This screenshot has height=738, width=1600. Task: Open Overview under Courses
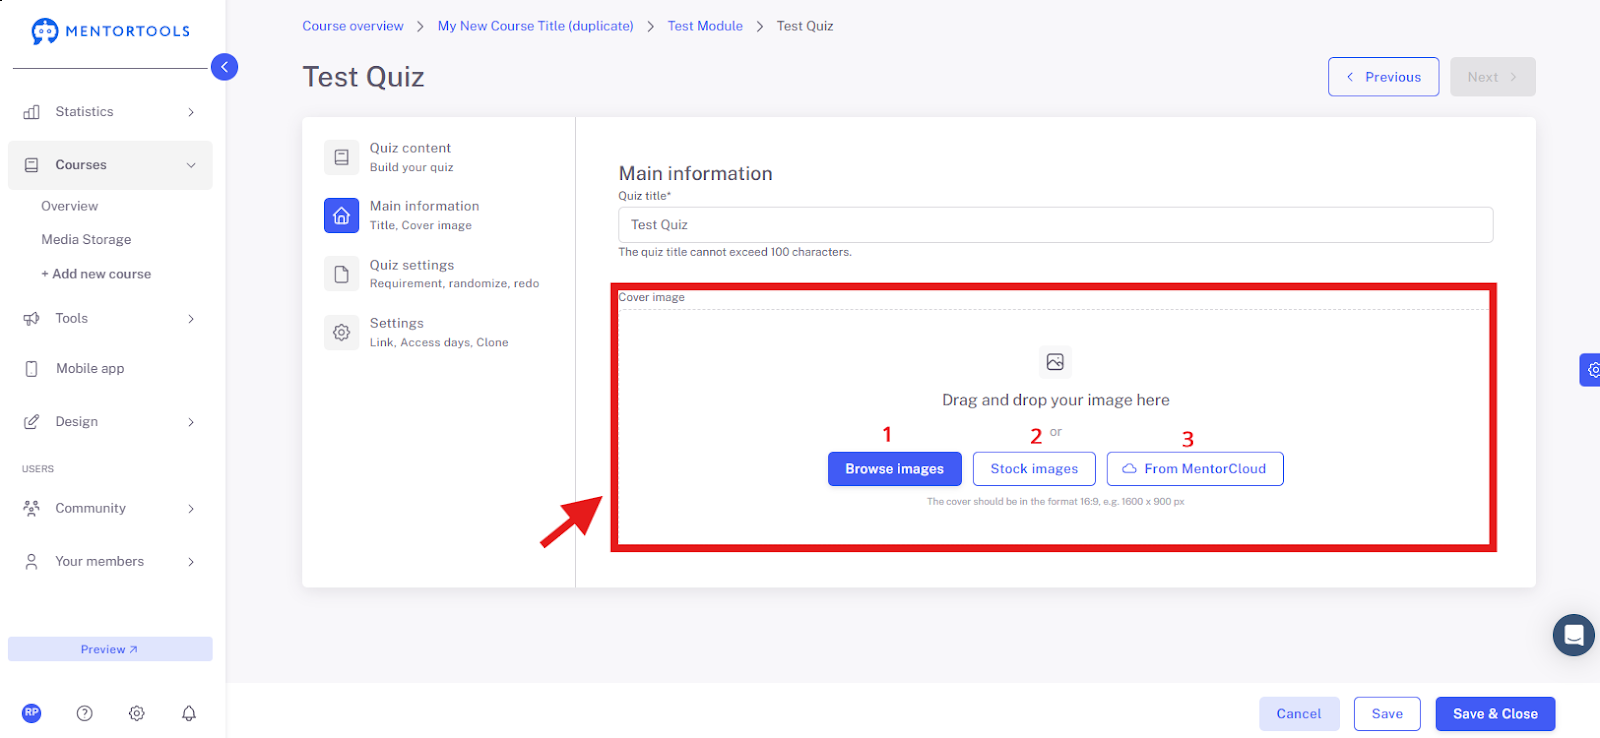(70, 206)
